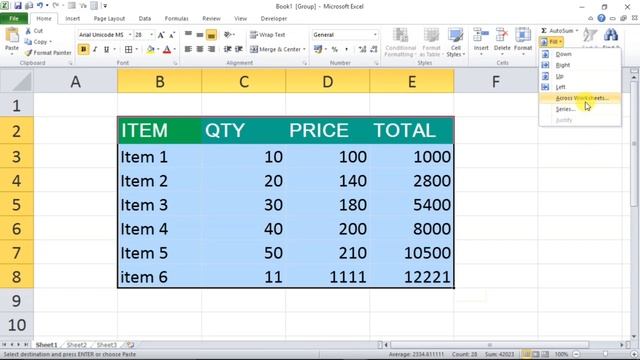The height and width of the screenshot is (360, 640).
Task: Click the percent style icon
Action: (x=335, y=49)
